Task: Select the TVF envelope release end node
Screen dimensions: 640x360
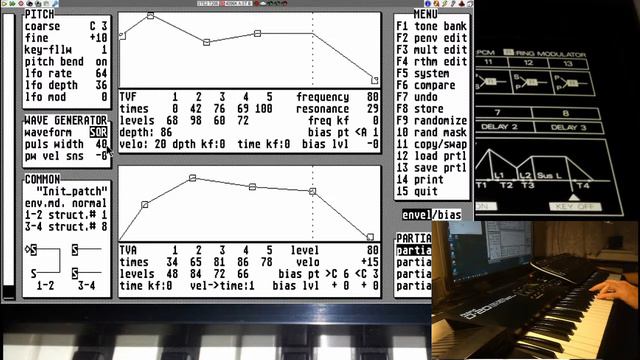Action: click(375, 80)
